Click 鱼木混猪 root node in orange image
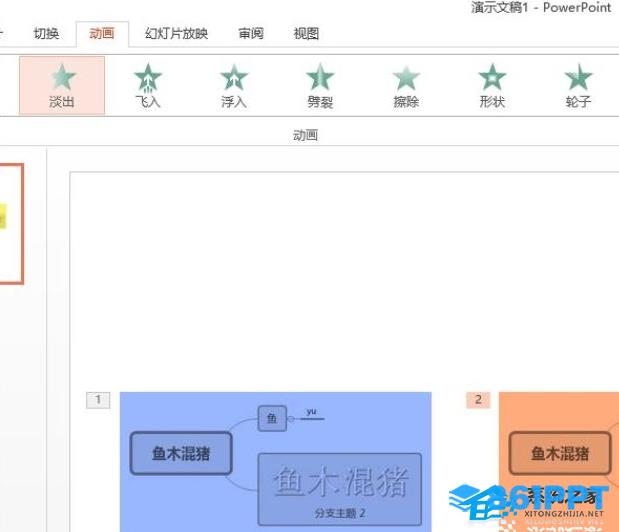Viewport: 619px width, 532px height. [x=560, y=453]
